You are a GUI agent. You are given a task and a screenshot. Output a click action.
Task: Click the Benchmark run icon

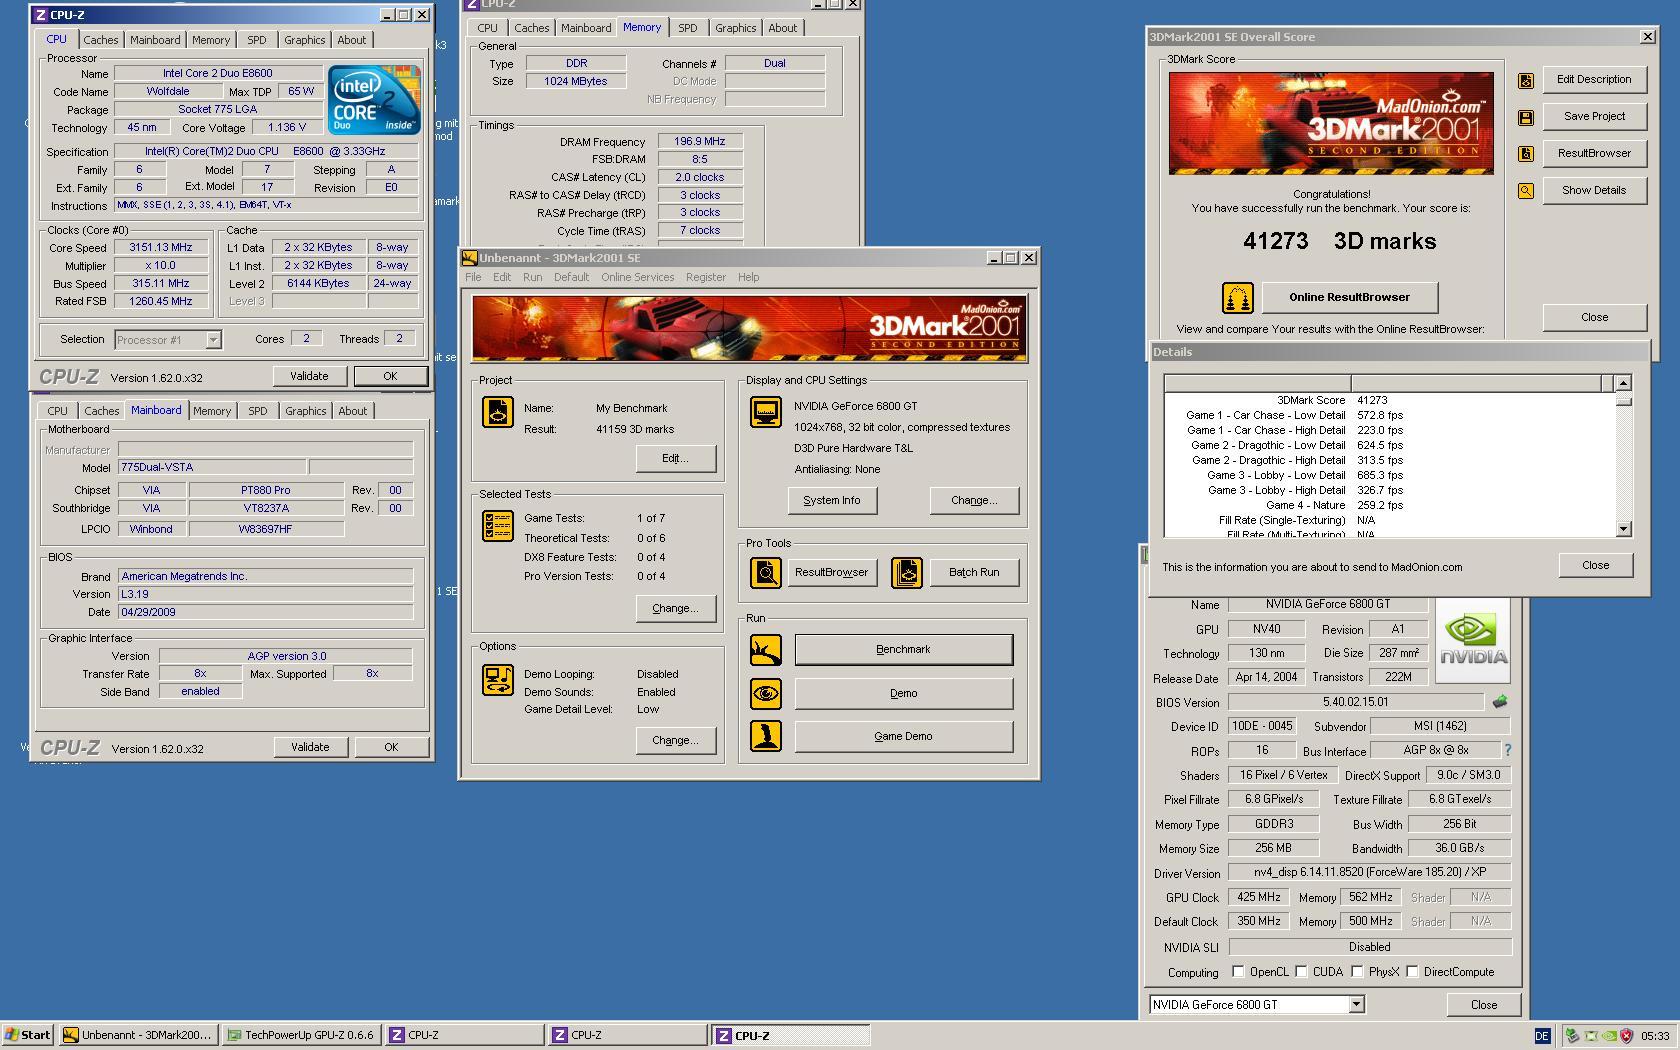pos(766,650)
